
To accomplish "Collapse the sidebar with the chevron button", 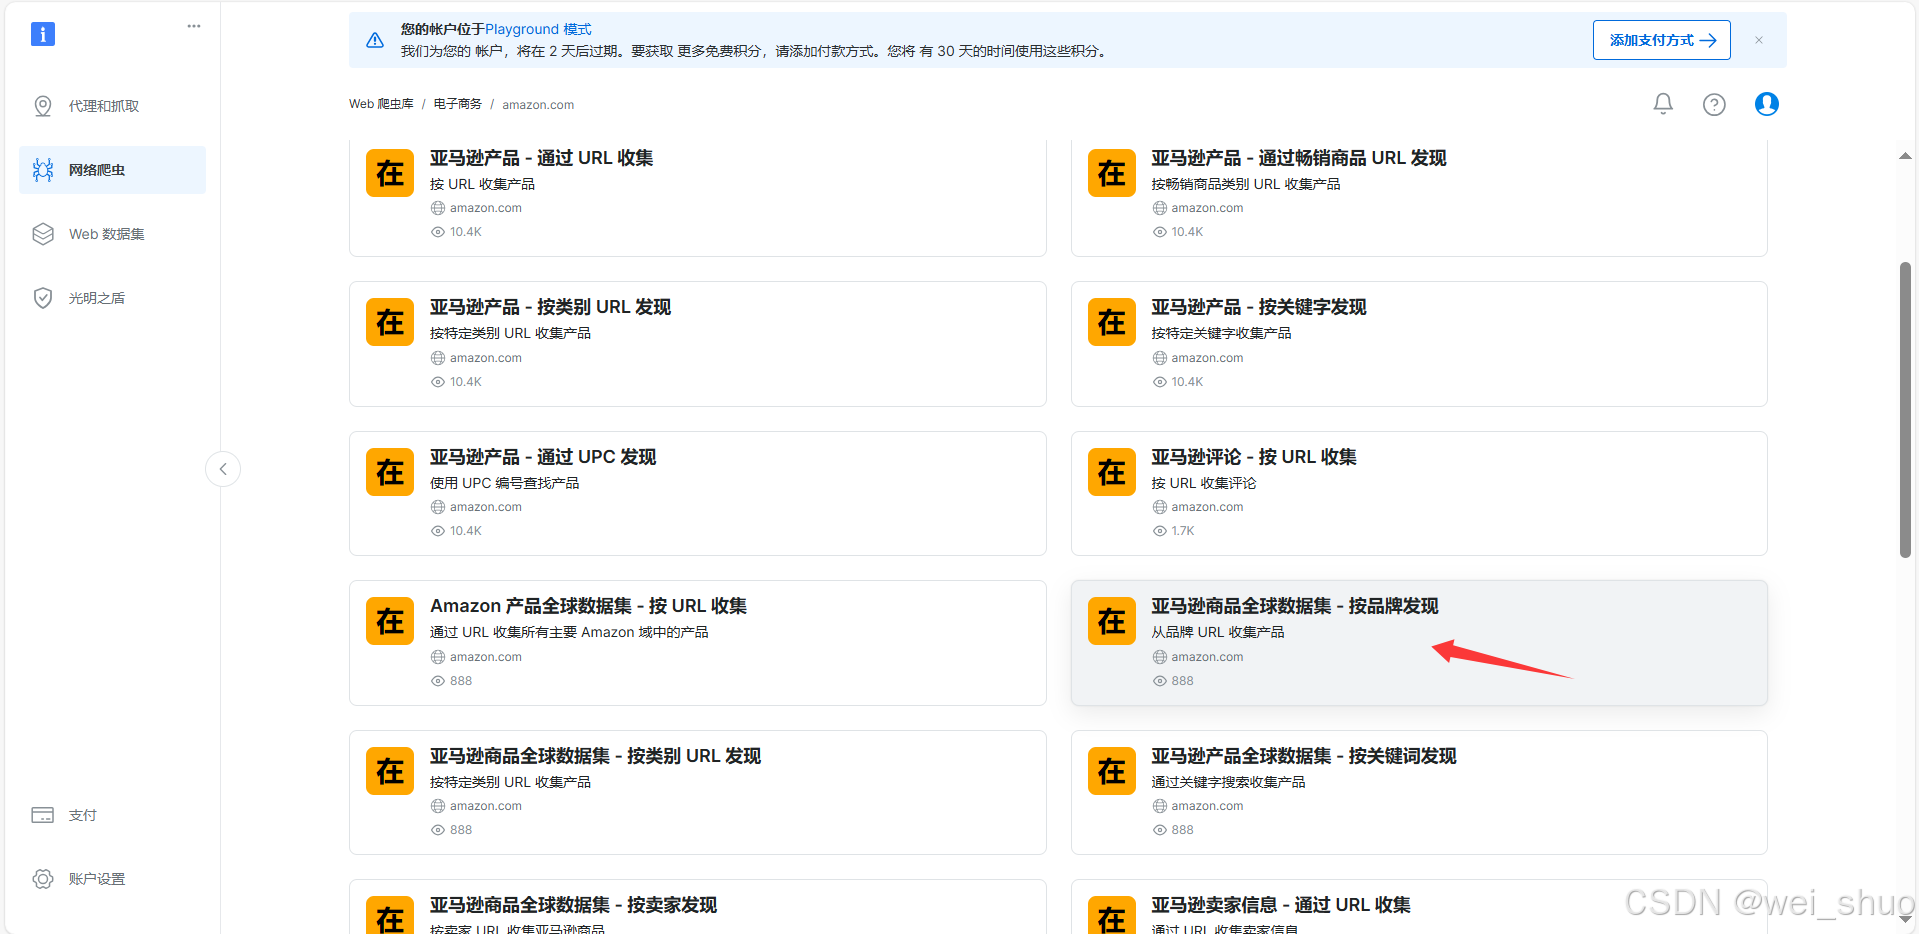I will click(223, 469).
